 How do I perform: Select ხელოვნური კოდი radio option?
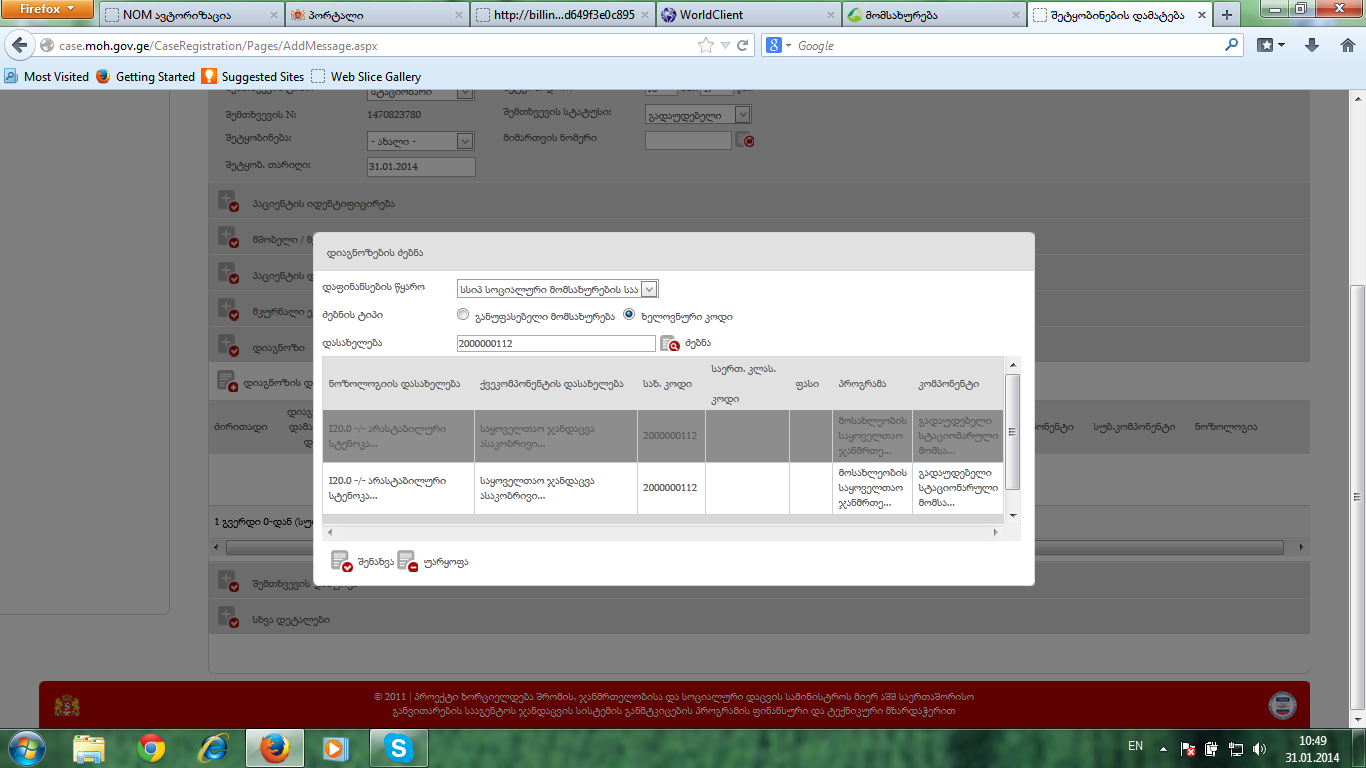point(629,315)
